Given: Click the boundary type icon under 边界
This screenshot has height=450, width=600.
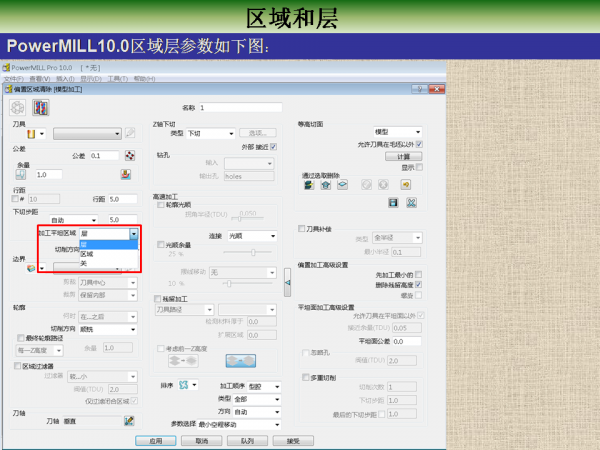Looking at the screenshot, I should pyautogui.click(x=31, y=268).
